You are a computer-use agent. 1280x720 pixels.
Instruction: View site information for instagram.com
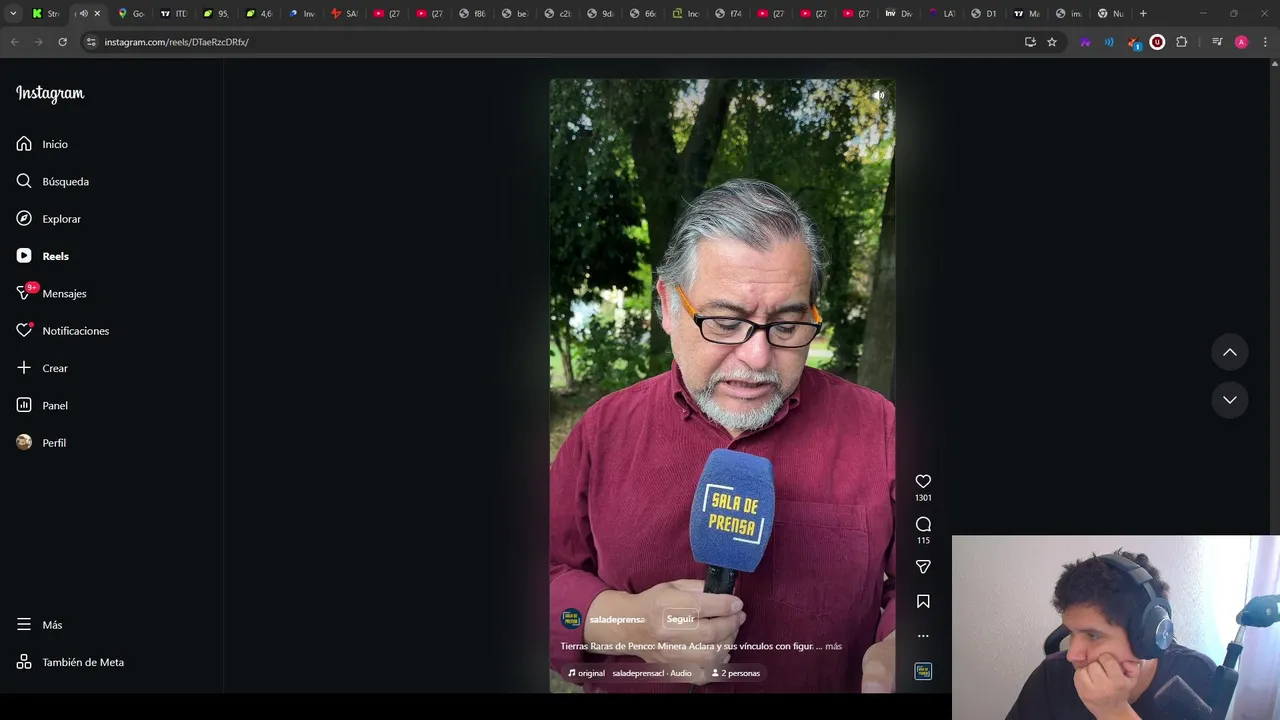(91, 42)
